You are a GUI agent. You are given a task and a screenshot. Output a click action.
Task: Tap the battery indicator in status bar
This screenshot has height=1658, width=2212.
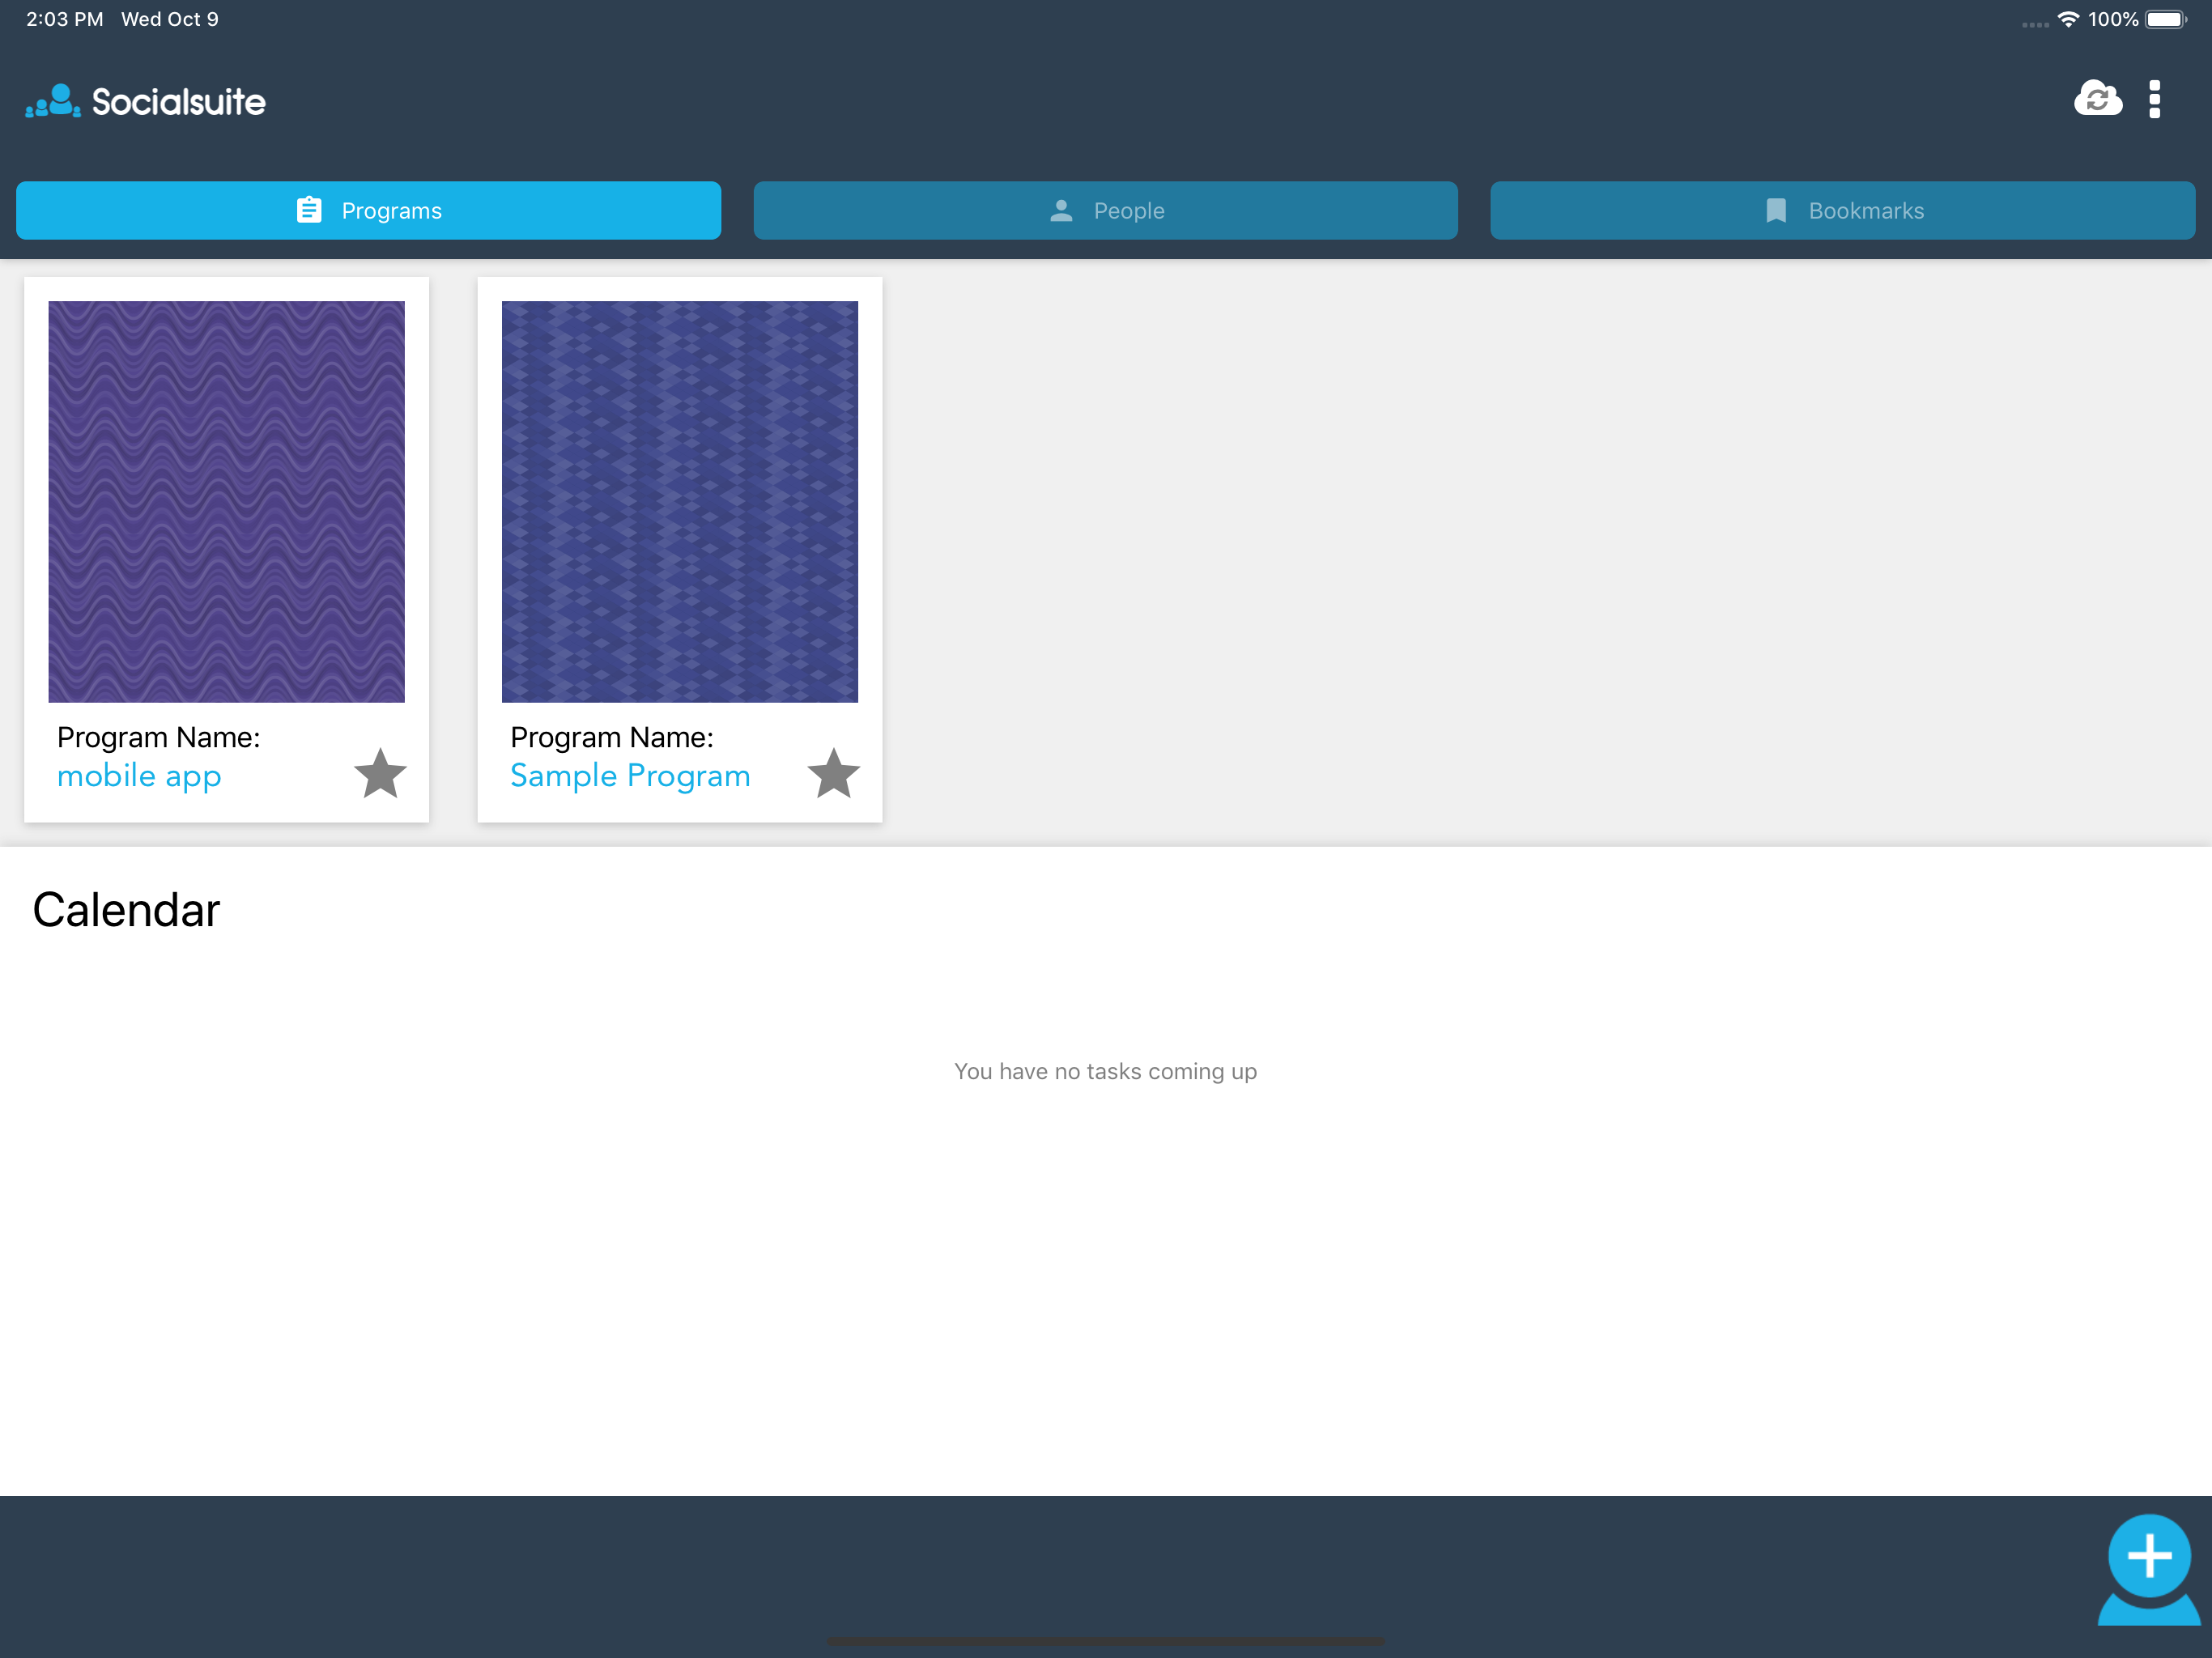tap(2166, 19)
